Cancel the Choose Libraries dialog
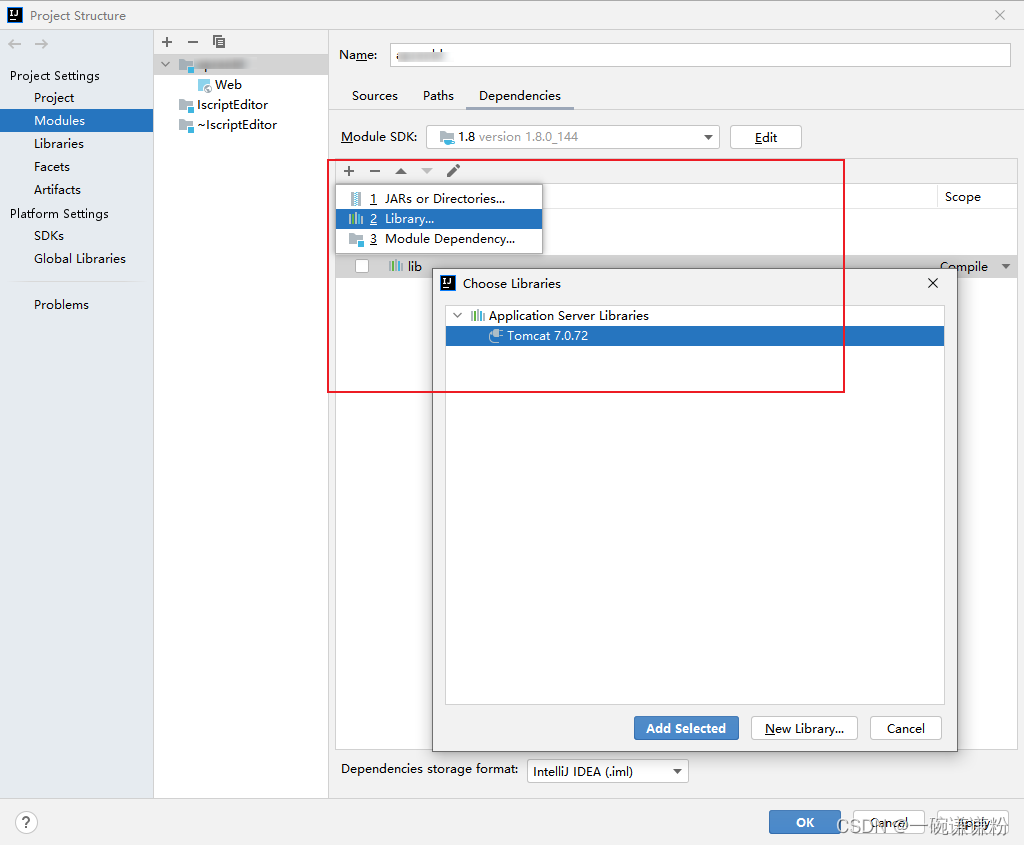Screen dimensions: 1024x845 pyautogui.click(x=905, y=728)
